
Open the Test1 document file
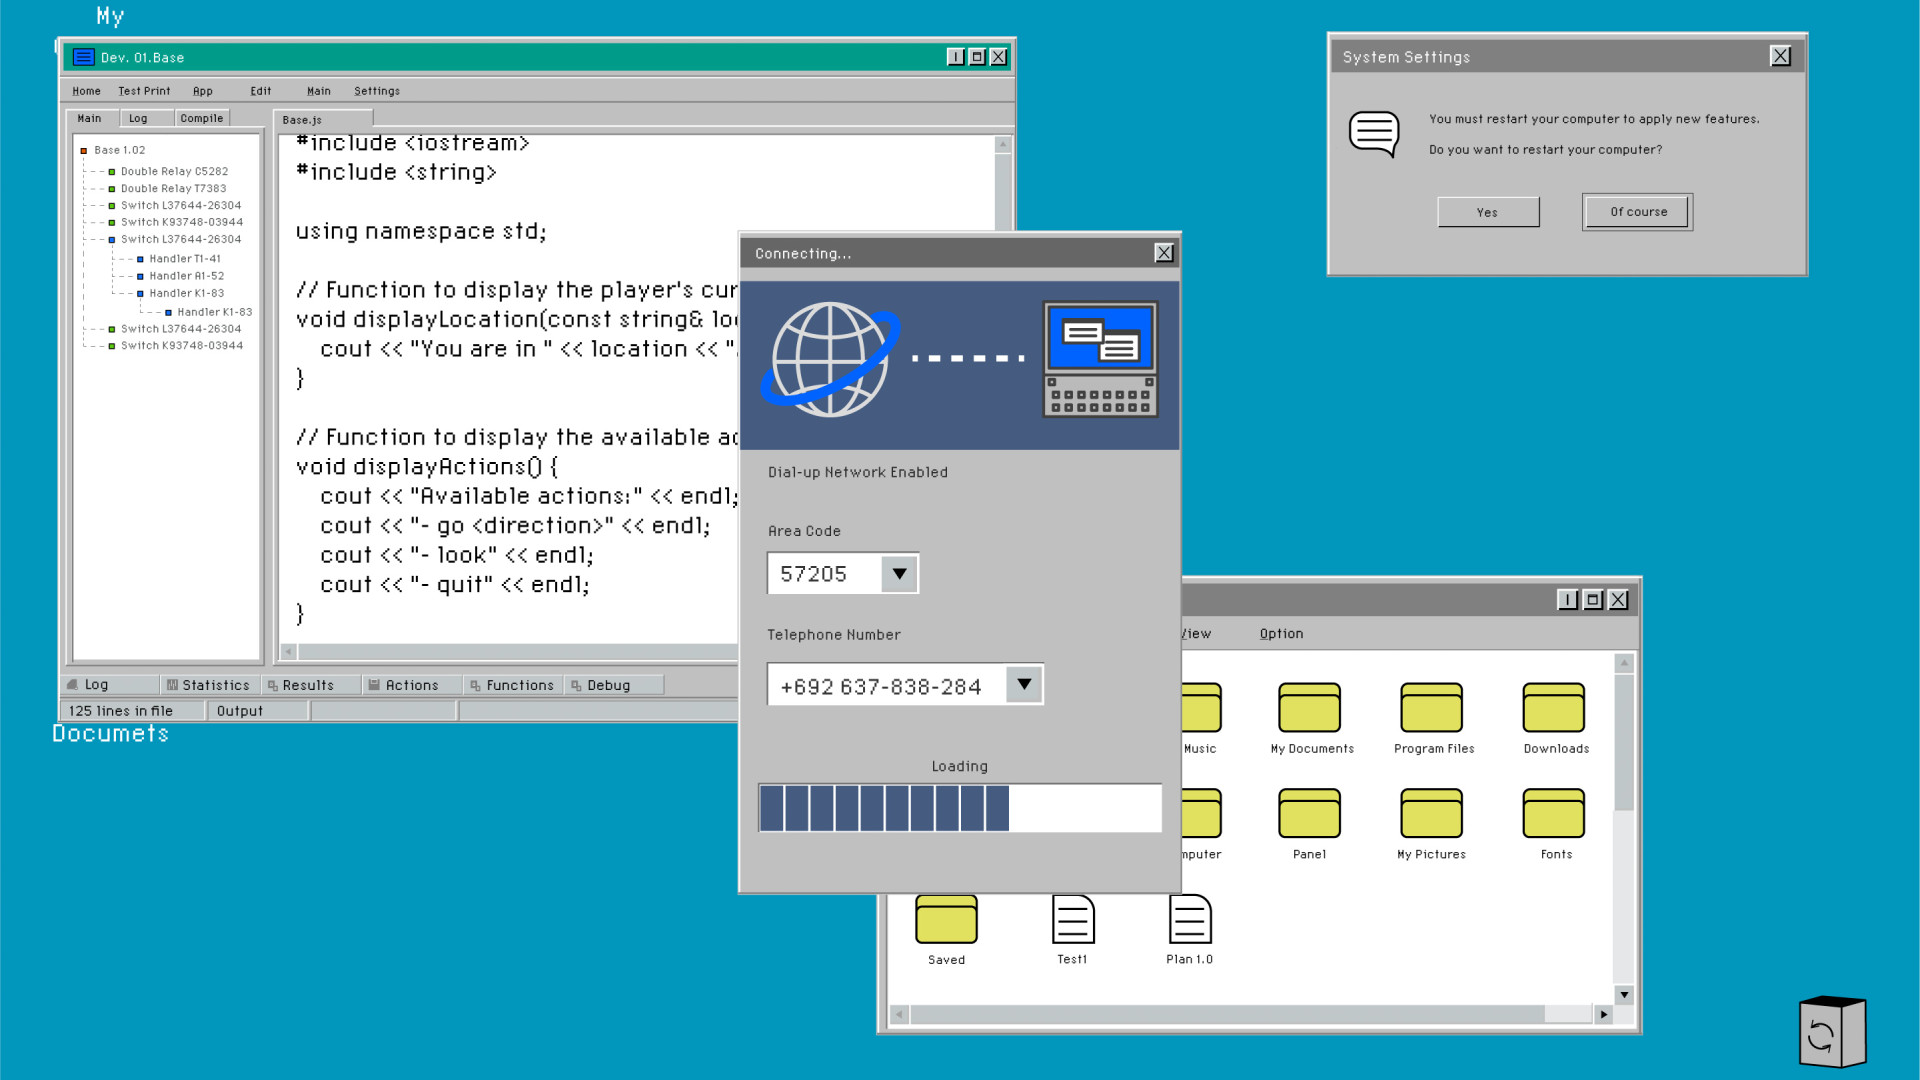1073,920
